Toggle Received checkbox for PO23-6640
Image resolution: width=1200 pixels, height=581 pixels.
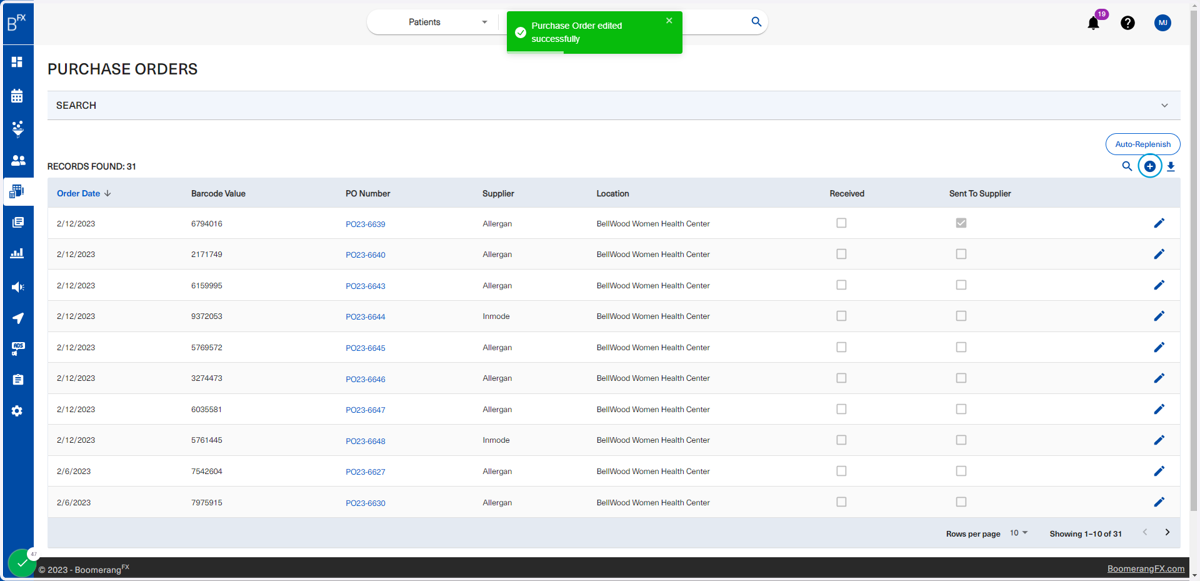click(x=841, y=254)
